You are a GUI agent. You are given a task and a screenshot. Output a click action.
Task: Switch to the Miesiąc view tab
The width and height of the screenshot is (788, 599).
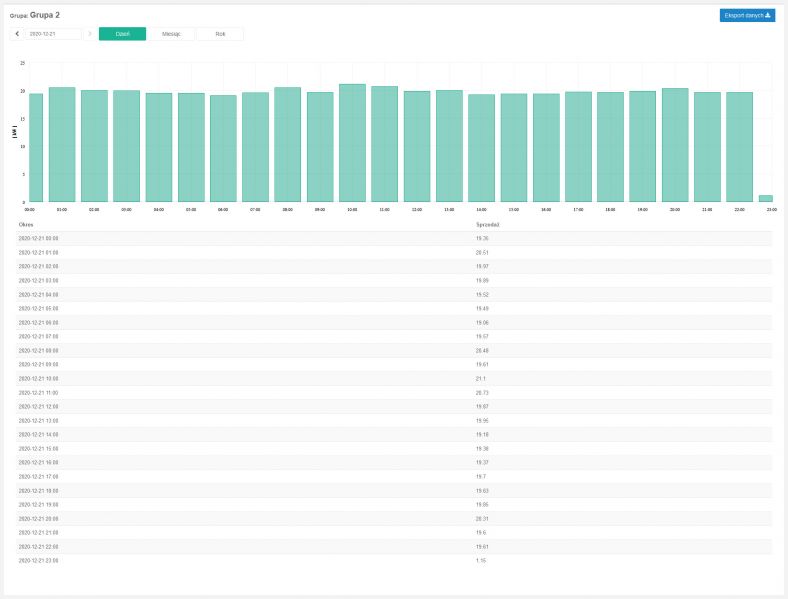click(170, 34)
